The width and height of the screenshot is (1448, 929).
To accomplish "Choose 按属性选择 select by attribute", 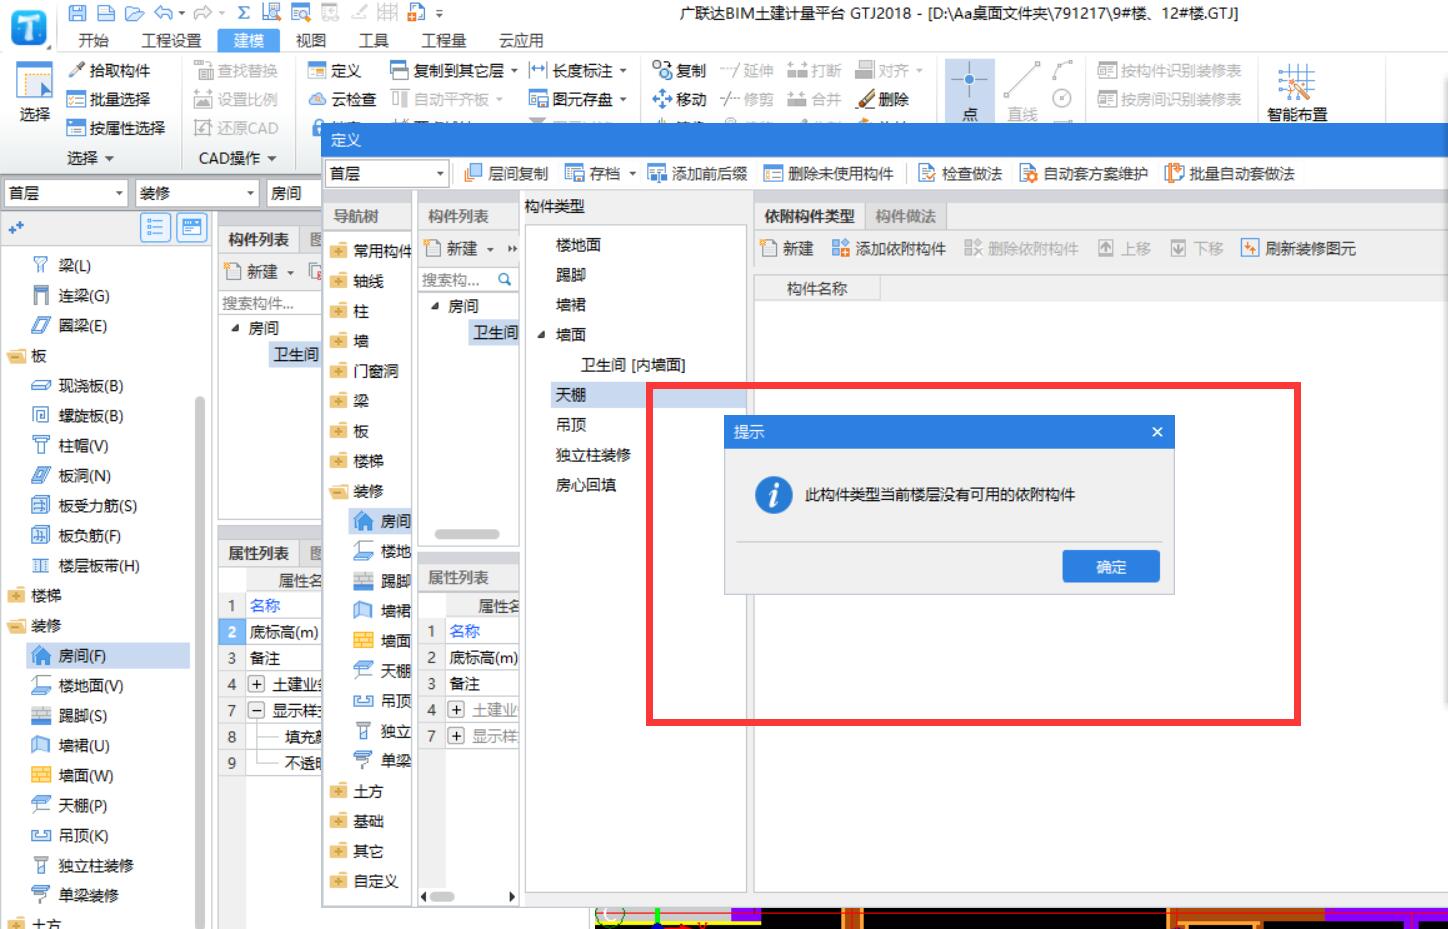I will click(x=115, y=128).
